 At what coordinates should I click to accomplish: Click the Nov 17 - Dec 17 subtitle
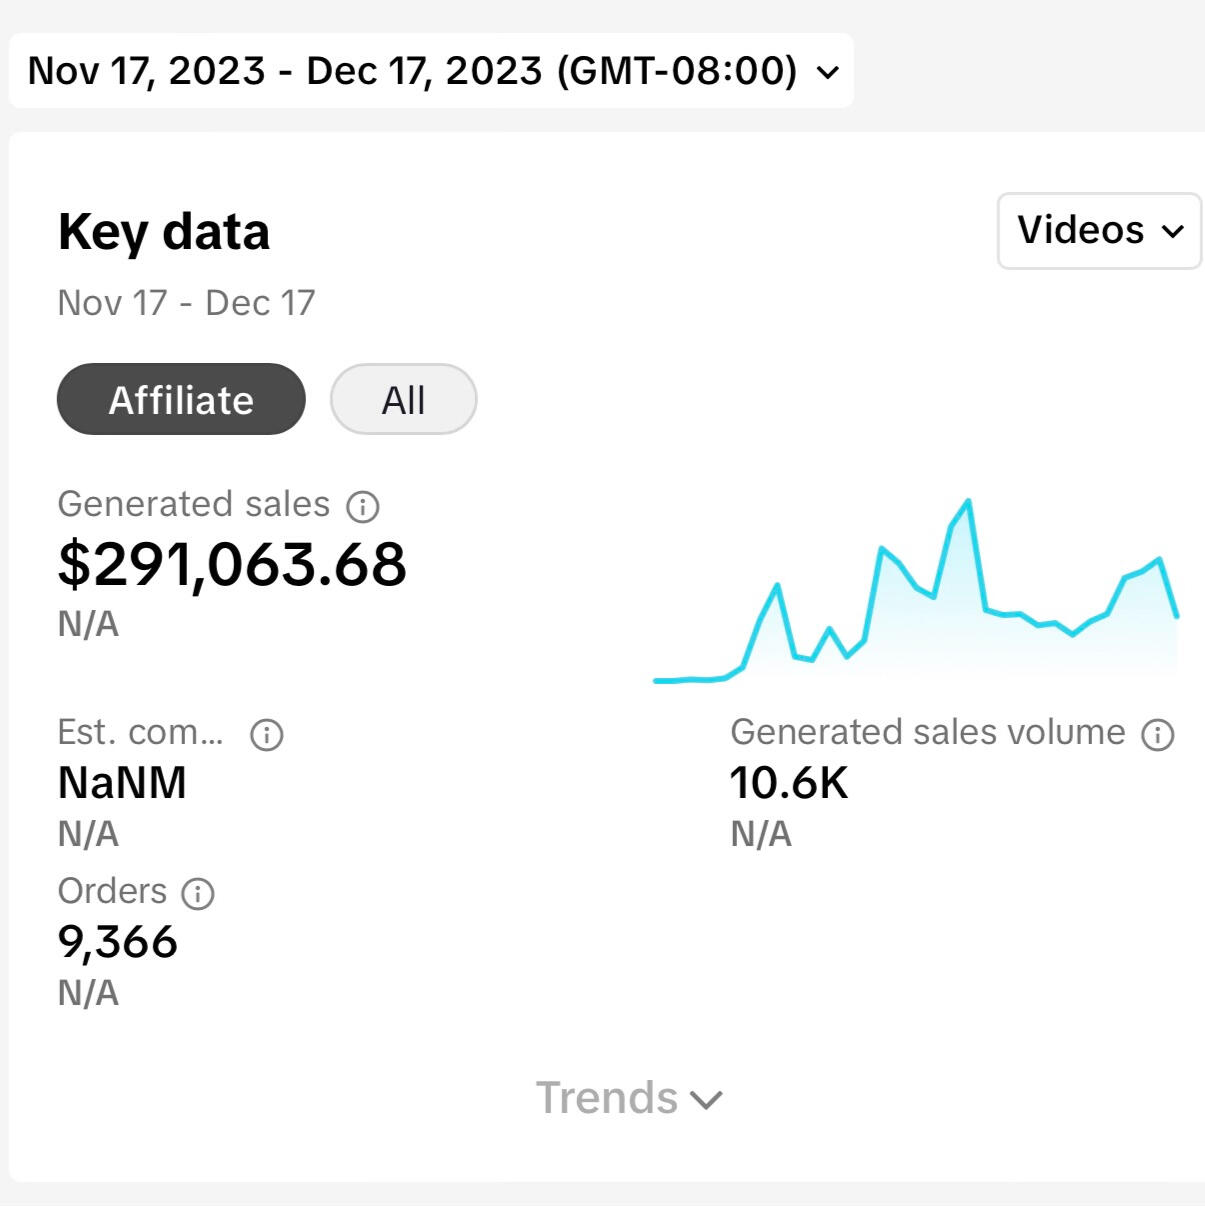click(x=186, y=303)
